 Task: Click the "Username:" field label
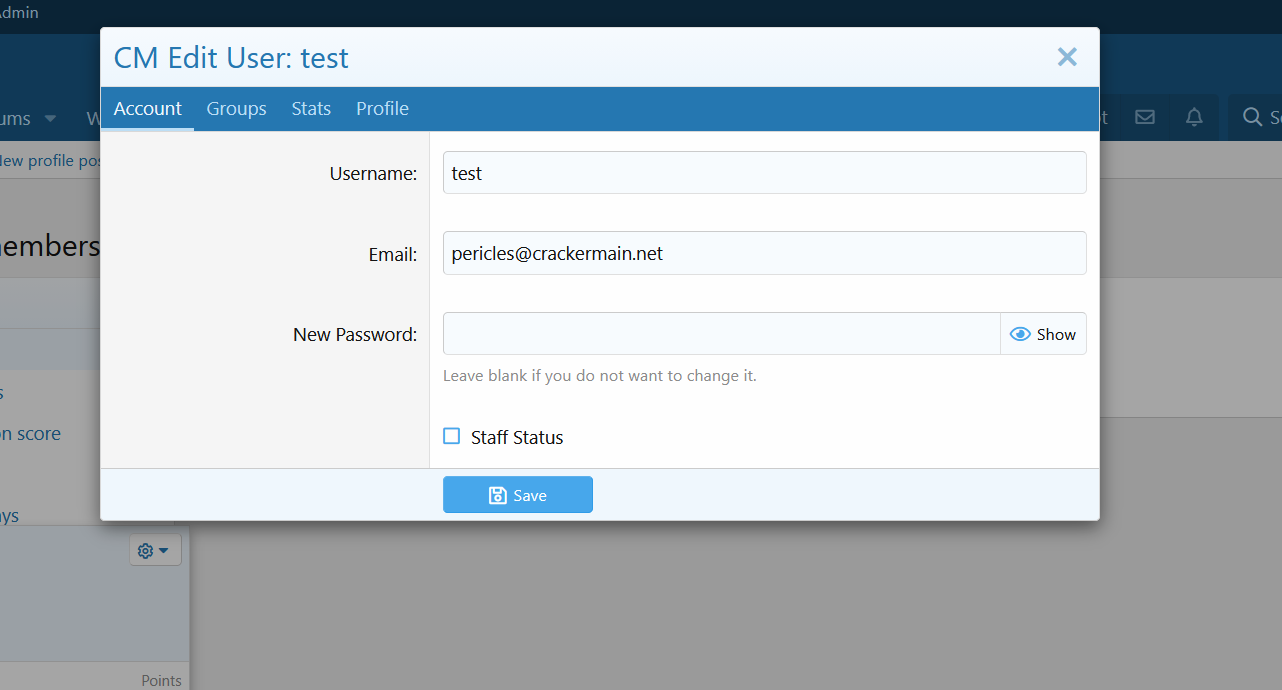[373, 174]
